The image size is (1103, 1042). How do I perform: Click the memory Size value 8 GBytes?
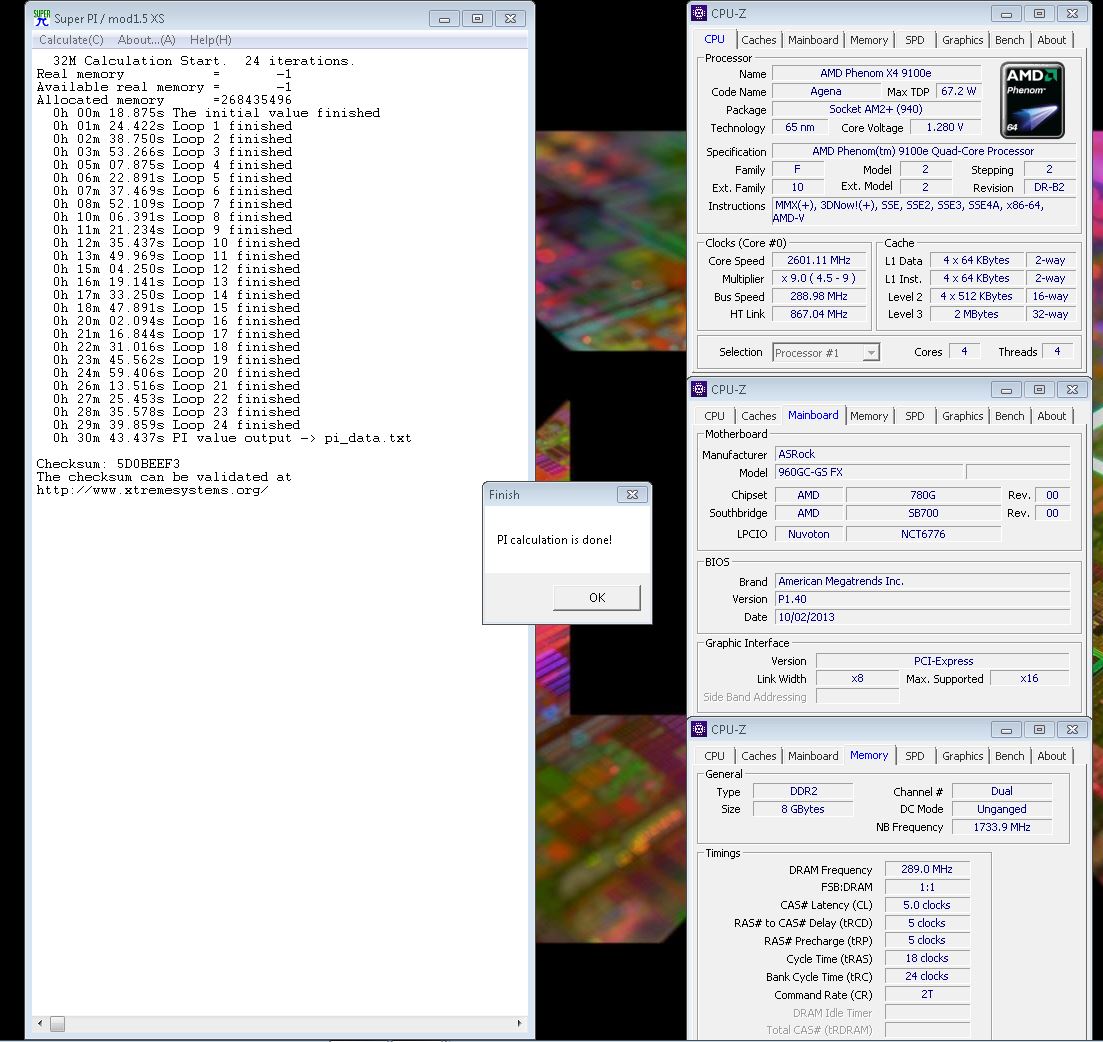(803, 809)
